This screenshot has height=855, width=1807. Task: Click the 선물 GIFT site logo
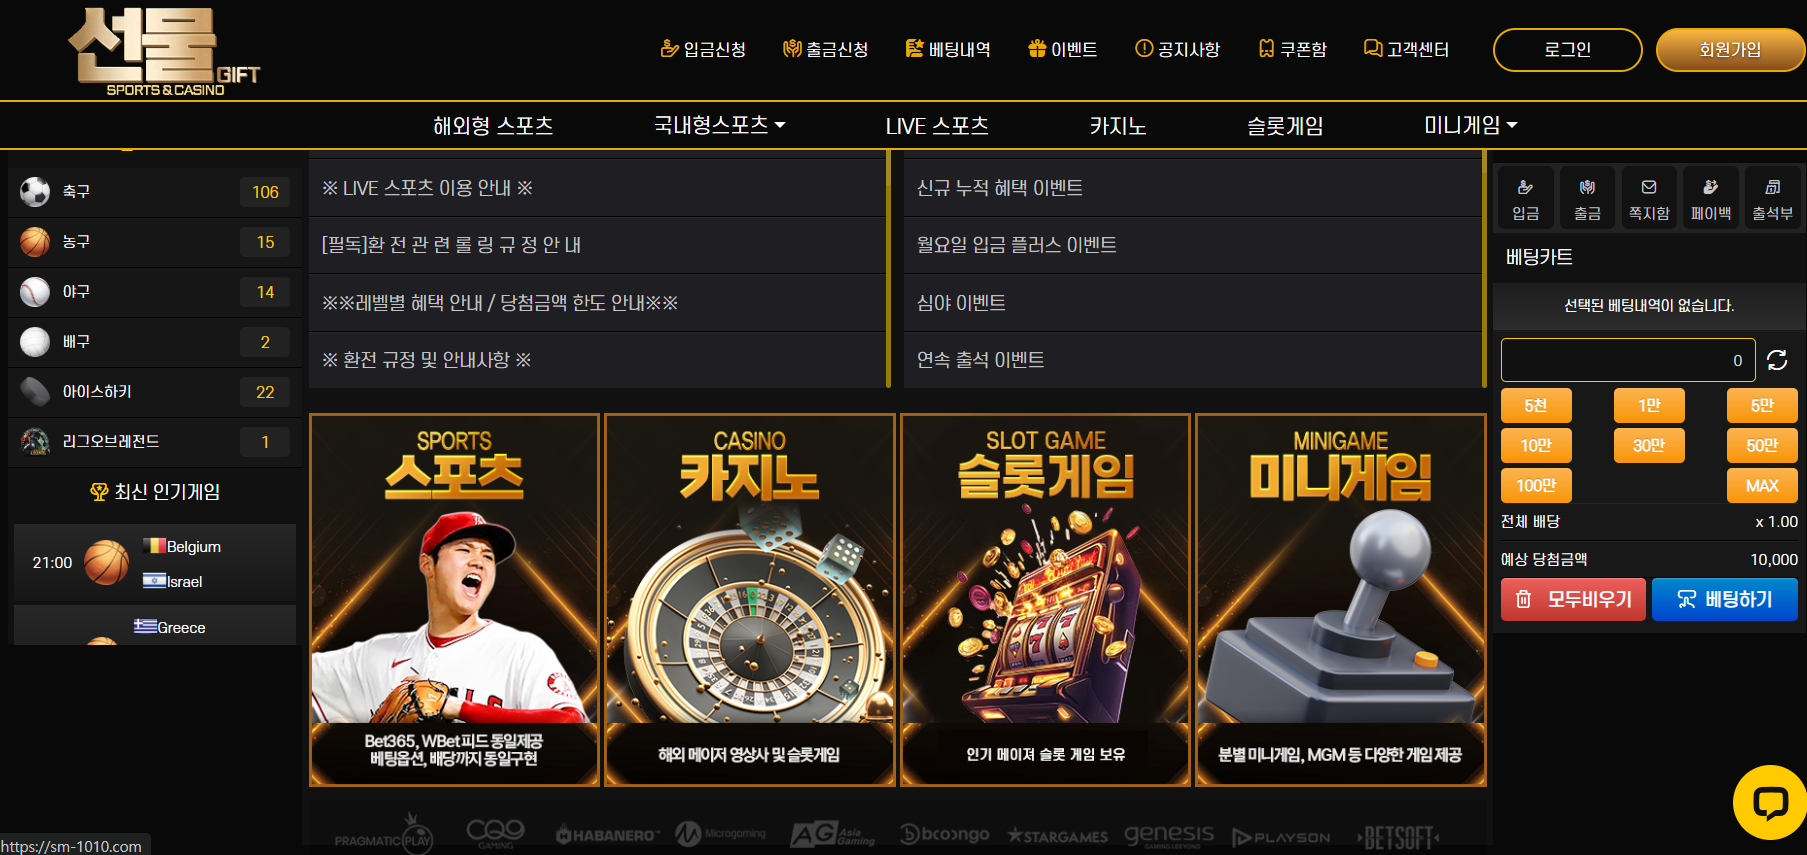(x=163, y=52)
